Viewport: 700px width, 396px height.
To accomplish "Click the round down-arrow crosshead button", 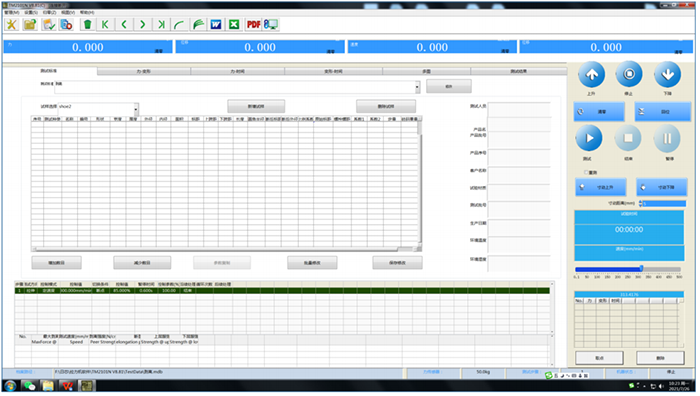I will [x=667, y=75].
